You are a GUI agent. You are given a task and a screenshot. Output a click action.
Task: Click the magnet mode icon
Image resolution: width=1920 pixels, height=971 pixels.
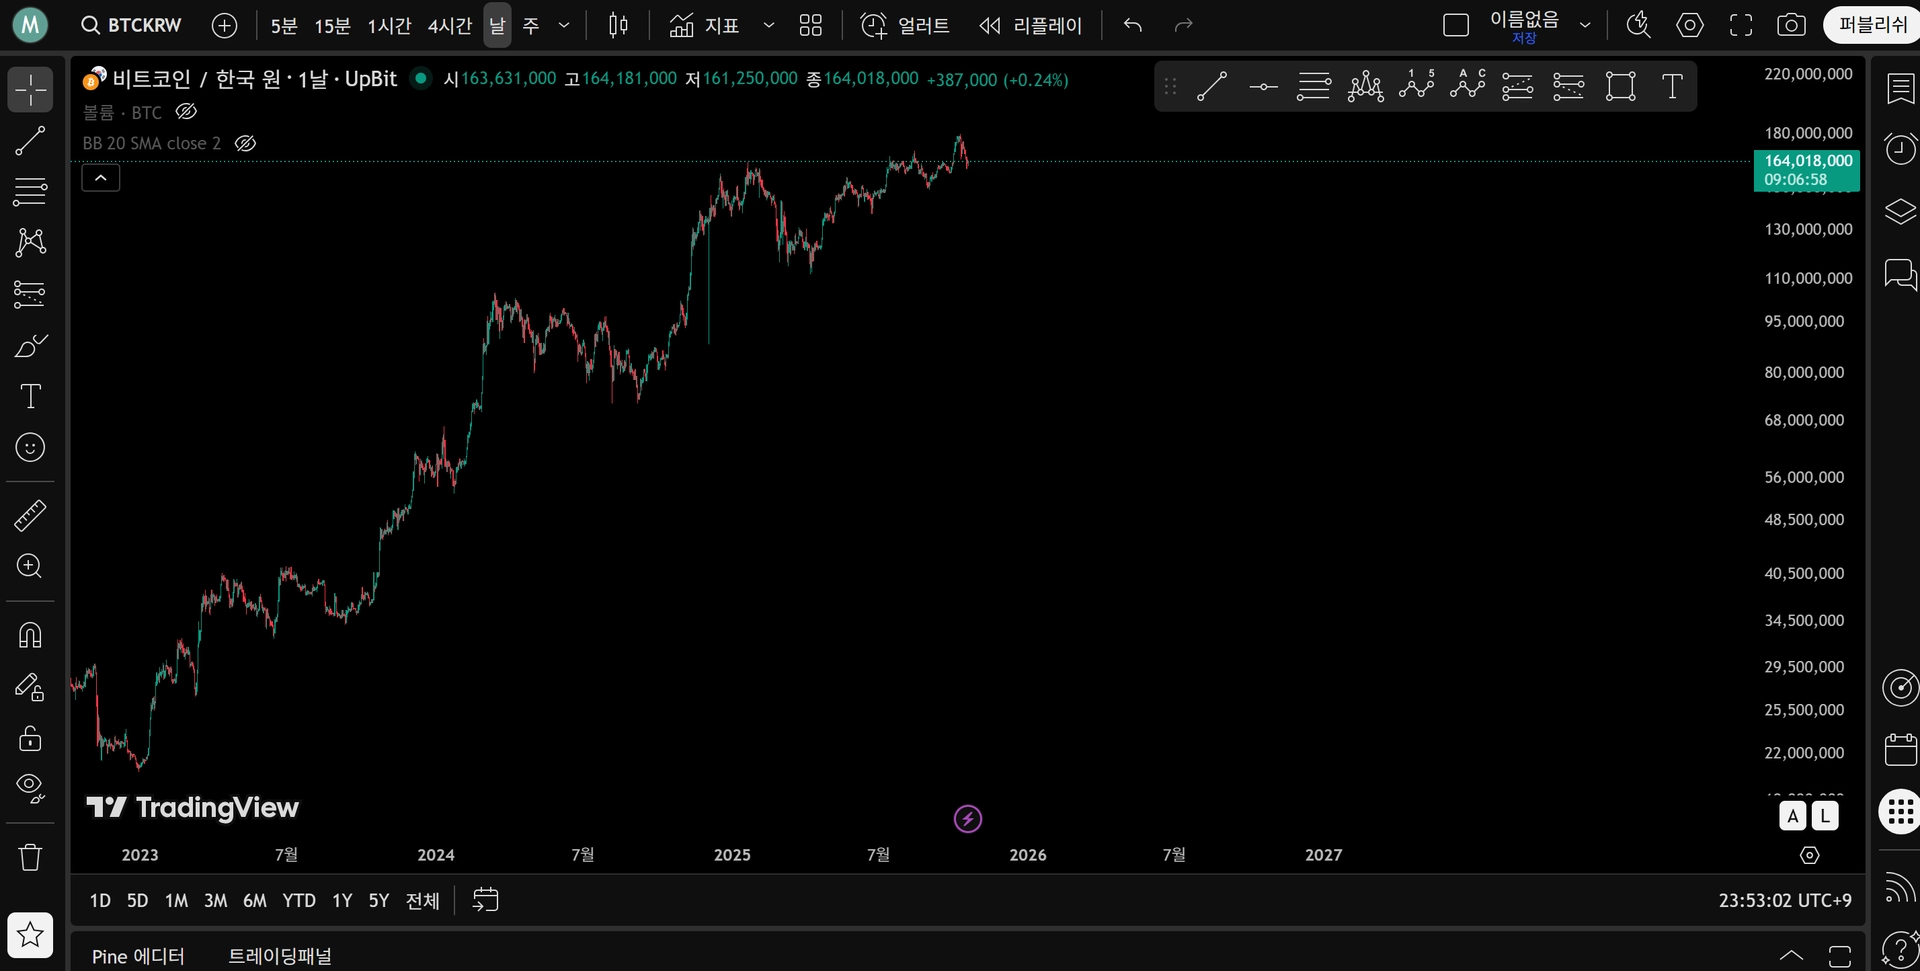pos(30,635)
